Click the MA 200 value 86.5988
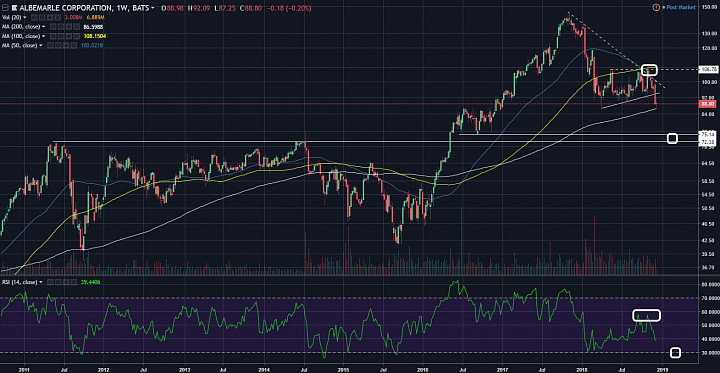720x373 pixels. coord(93,27)
